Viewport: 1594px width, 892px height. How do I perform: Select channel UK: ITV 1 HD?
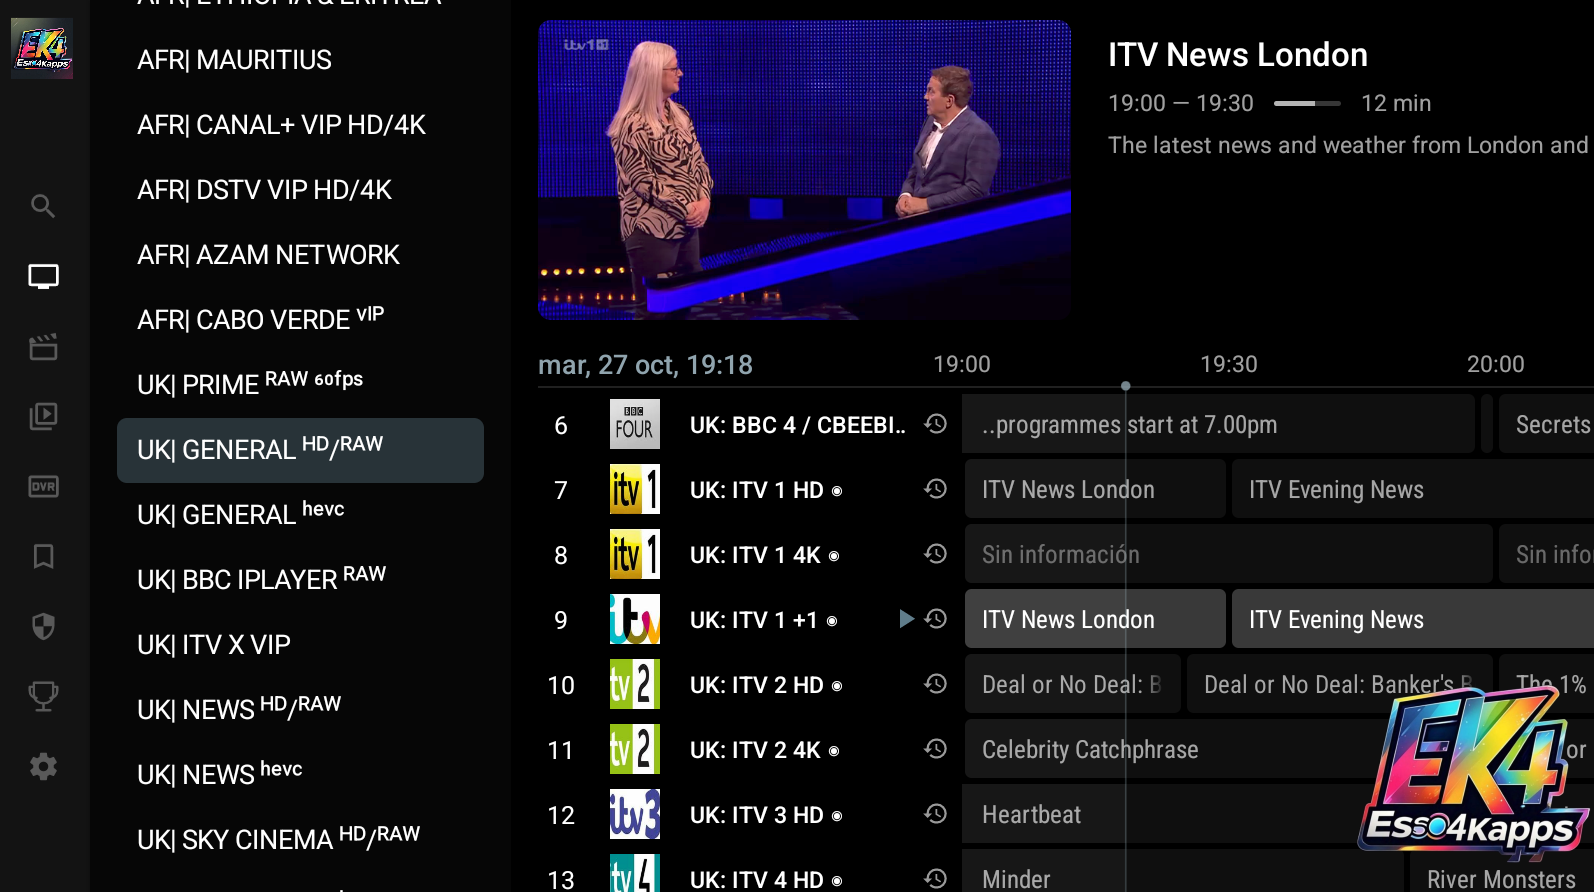766,490
